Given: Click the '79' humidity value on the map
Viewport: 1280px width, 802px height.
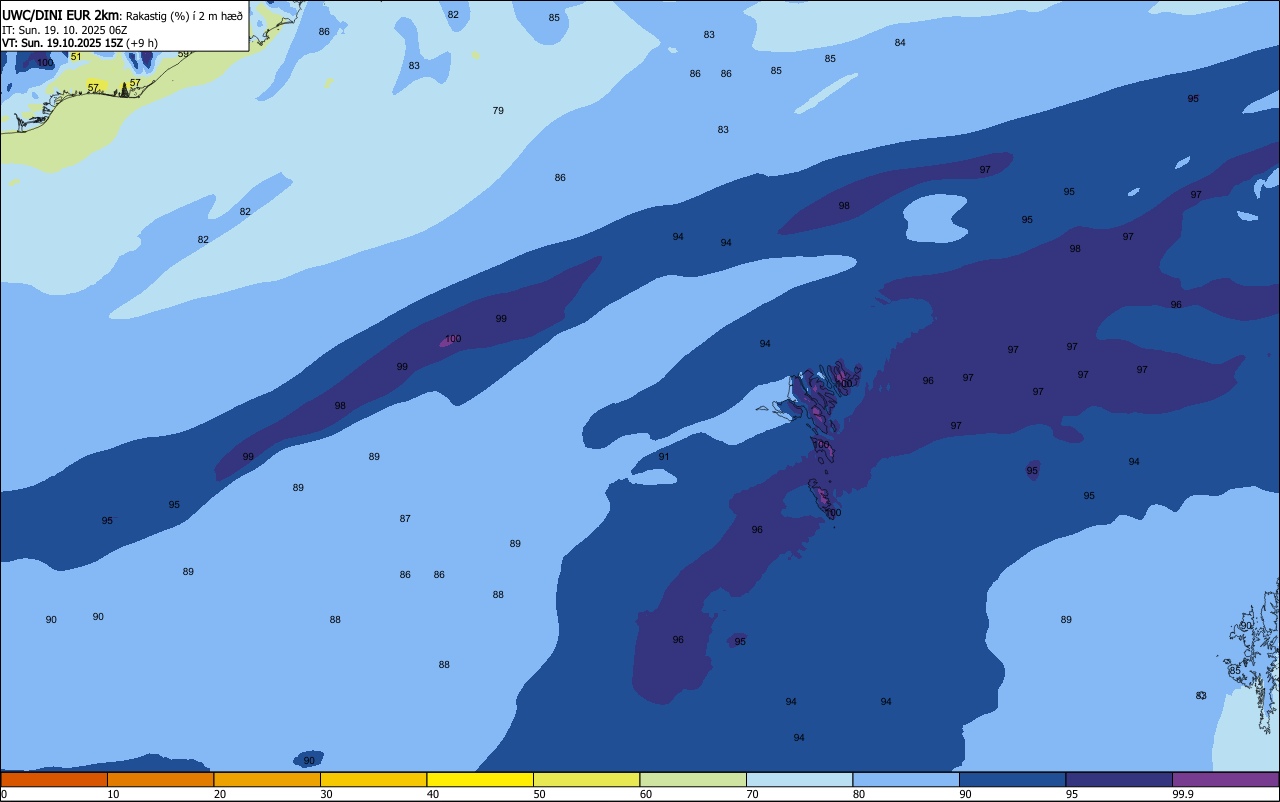Looking at the screenshot, I should pos(498,110).
